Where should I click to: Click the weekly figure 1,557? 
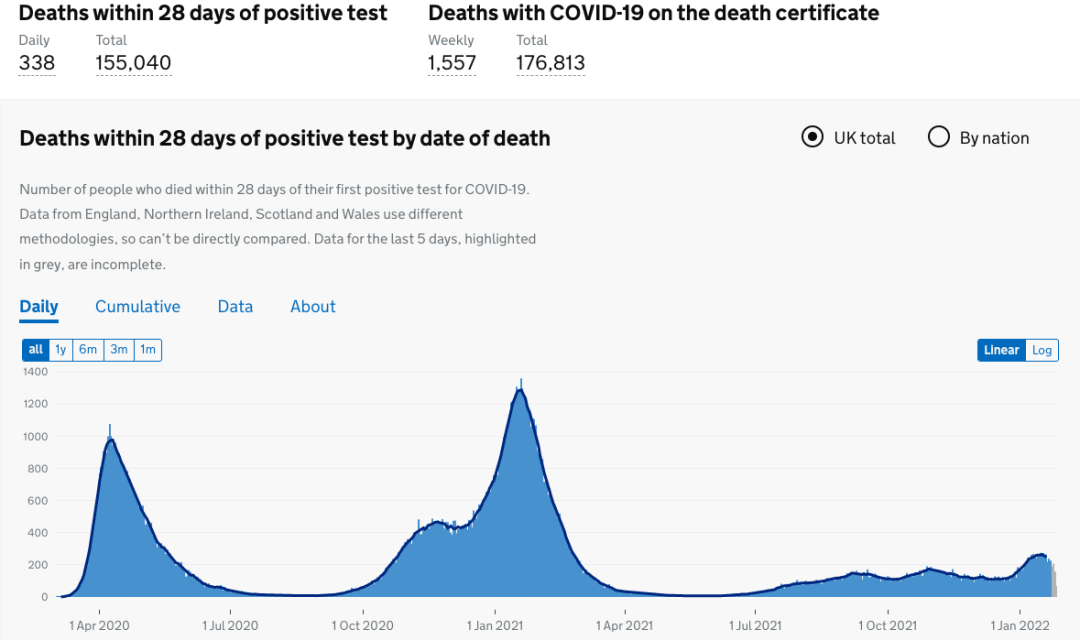452,63
